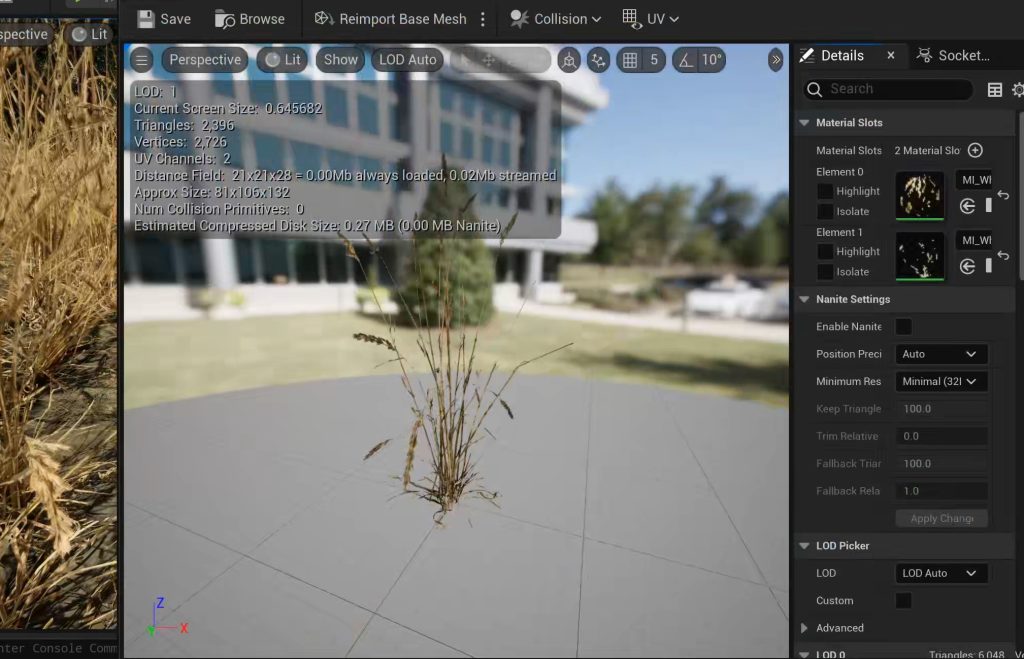Reimport Base Mesh from source
1024x659 pixels.
[391, 19]
